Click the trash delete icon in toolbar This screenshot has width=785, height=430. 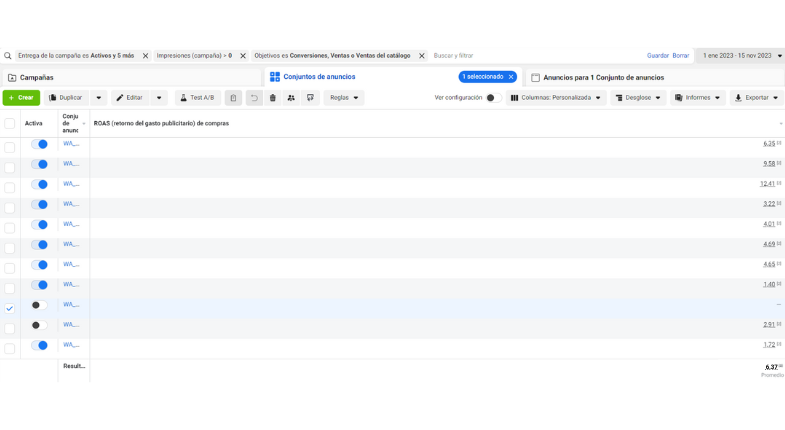[272, 98]
